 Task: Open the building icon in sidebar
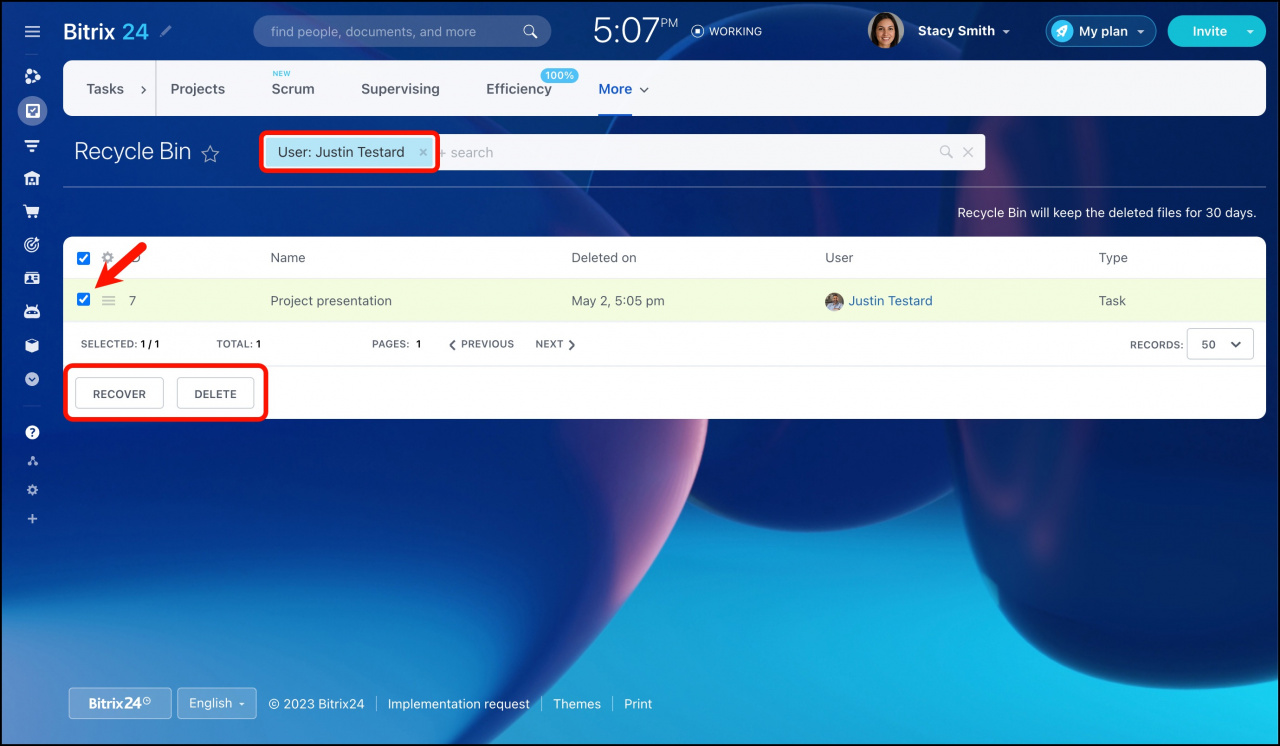tap(32, 179)
